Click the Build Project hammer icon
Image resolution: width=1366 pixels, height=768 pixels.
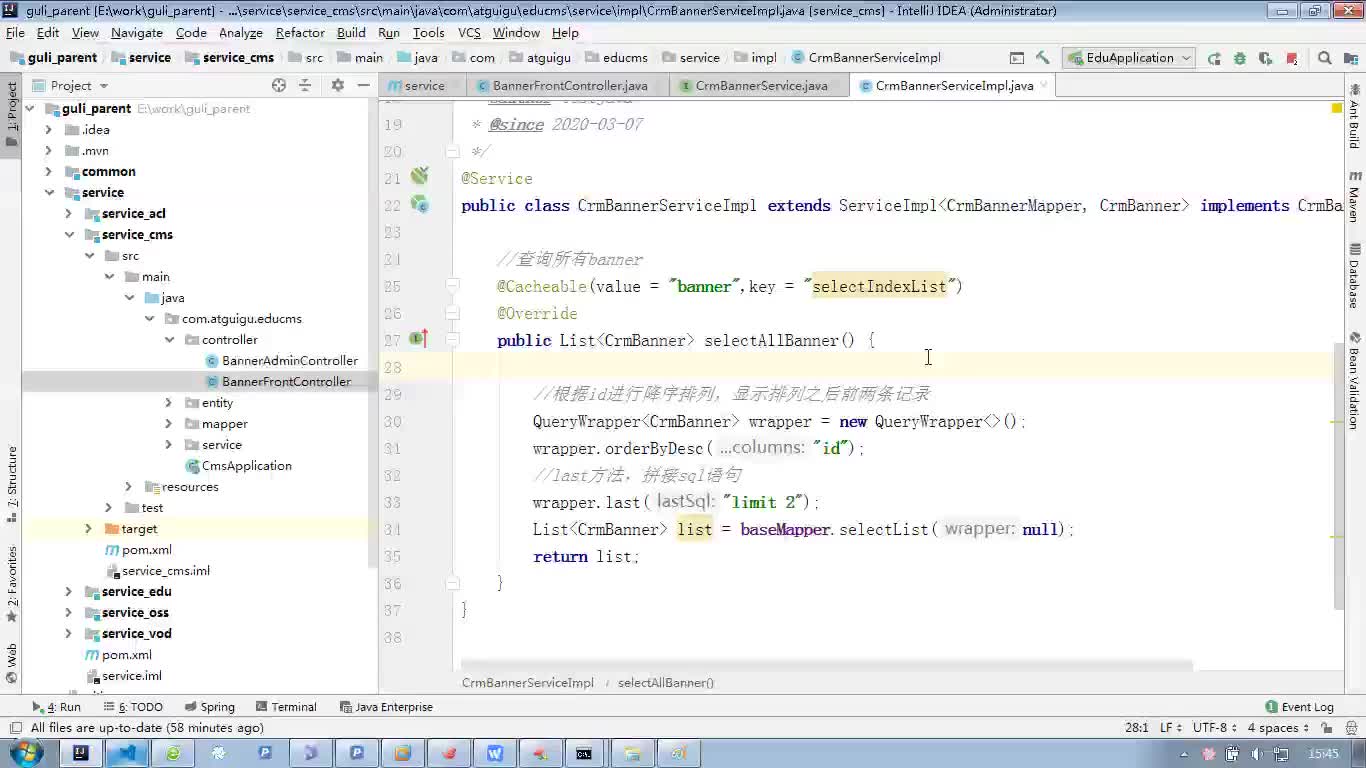point(1043,58)
